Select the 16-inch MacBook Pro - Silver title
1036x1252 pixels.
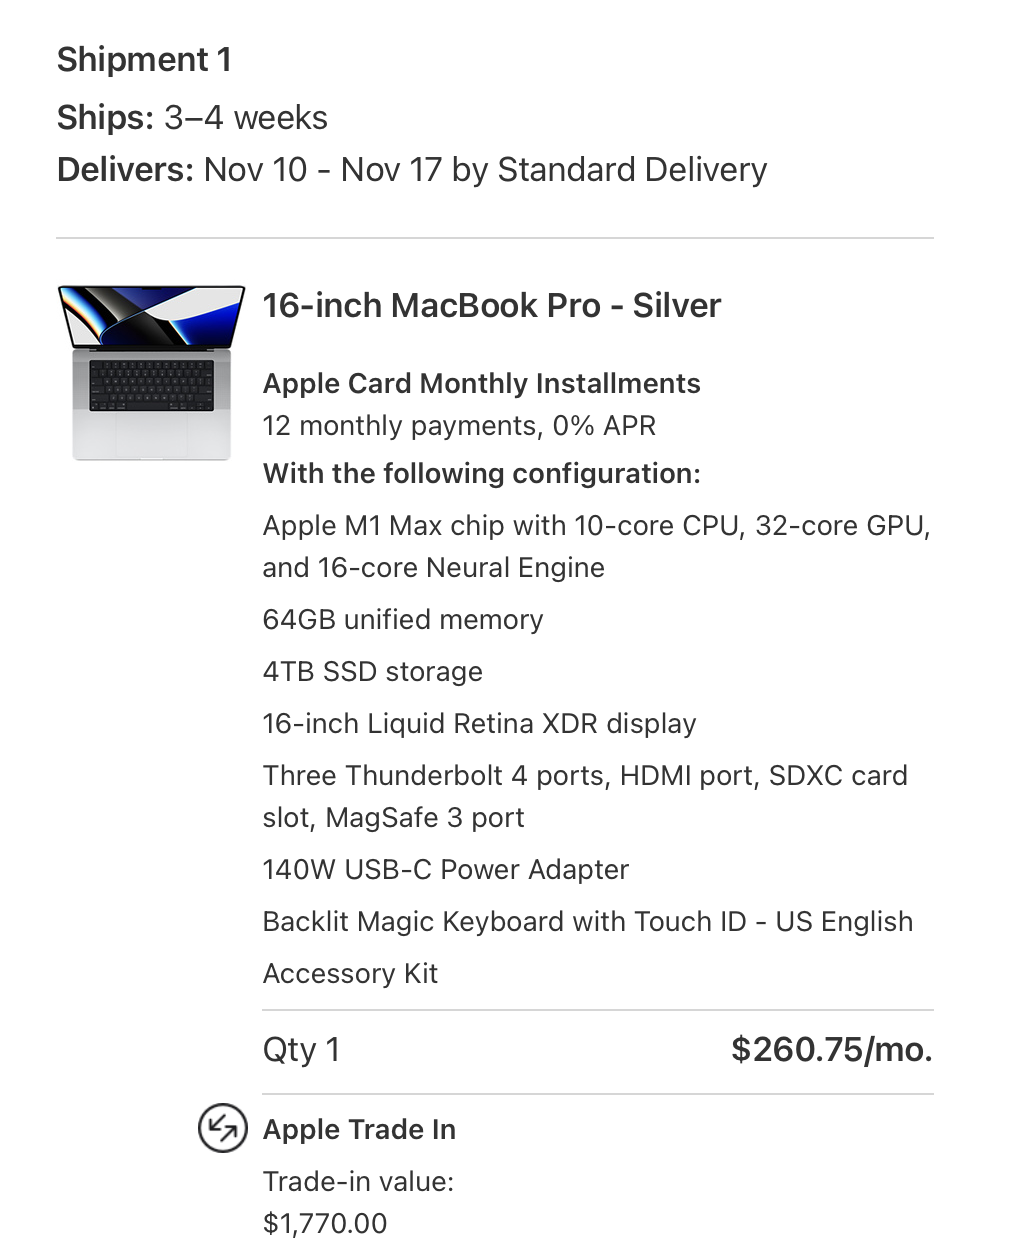491,306
